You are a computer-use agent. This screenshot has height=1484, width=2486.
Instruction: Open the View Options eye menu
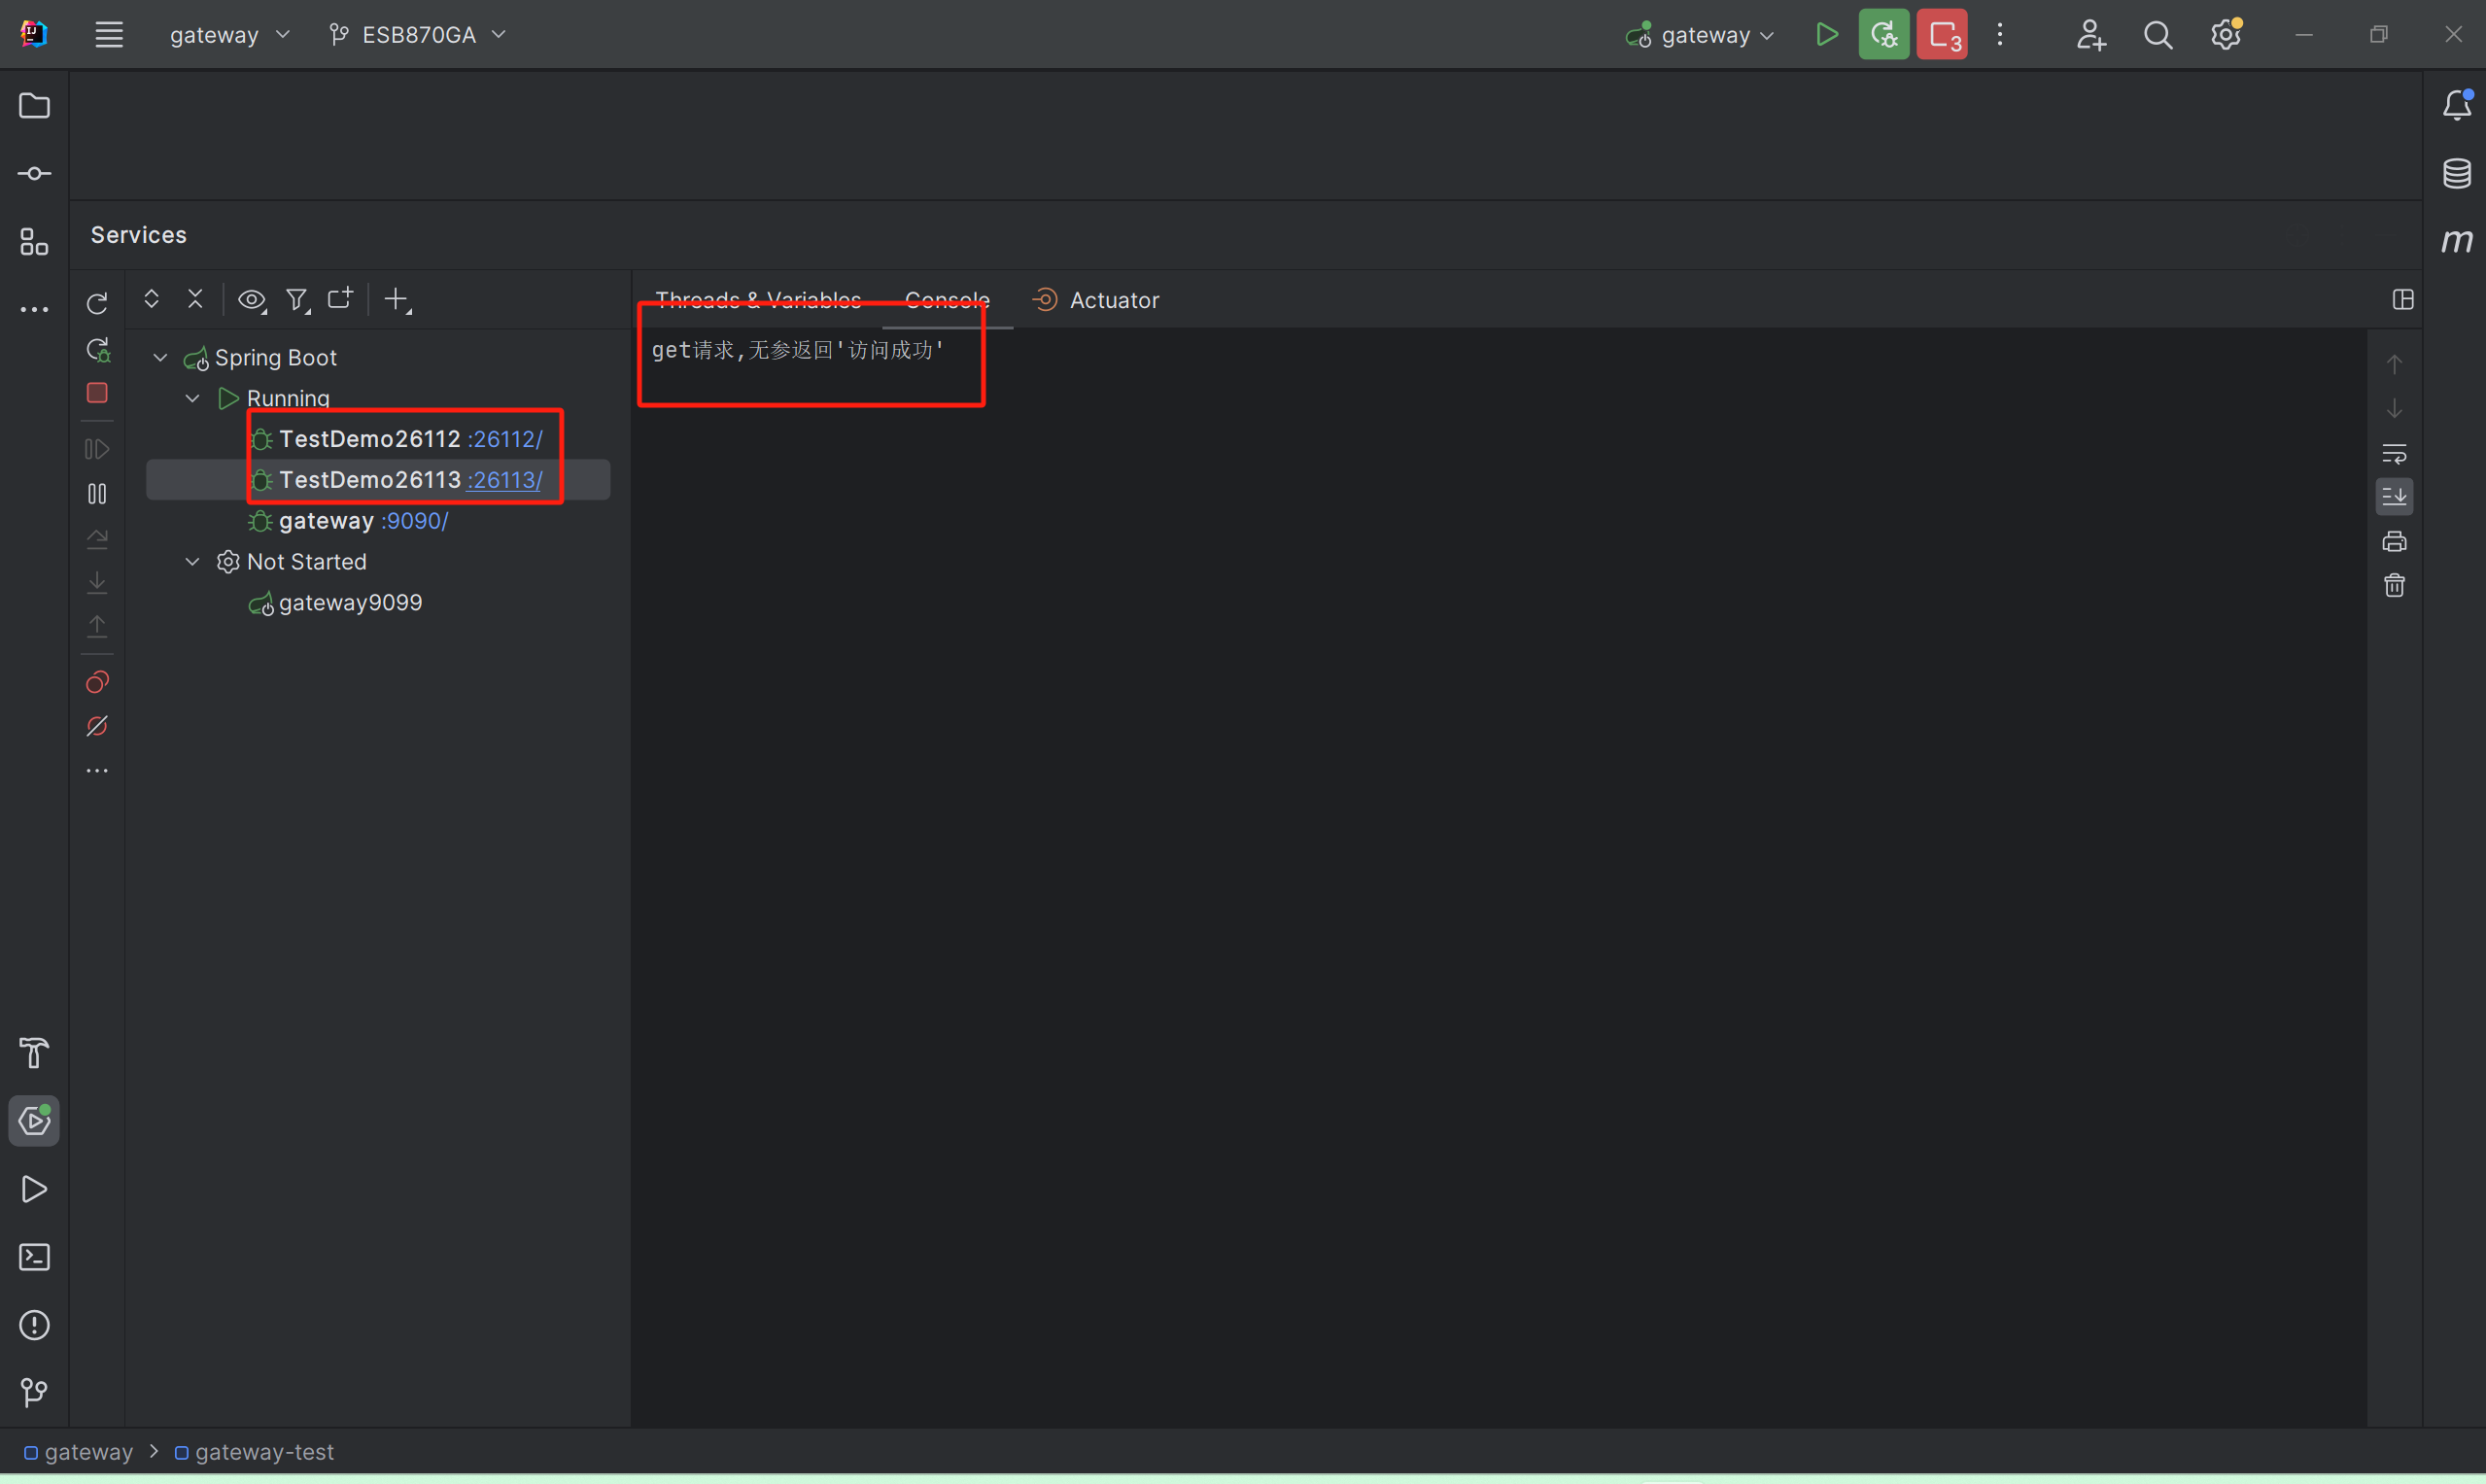(252, 300)
